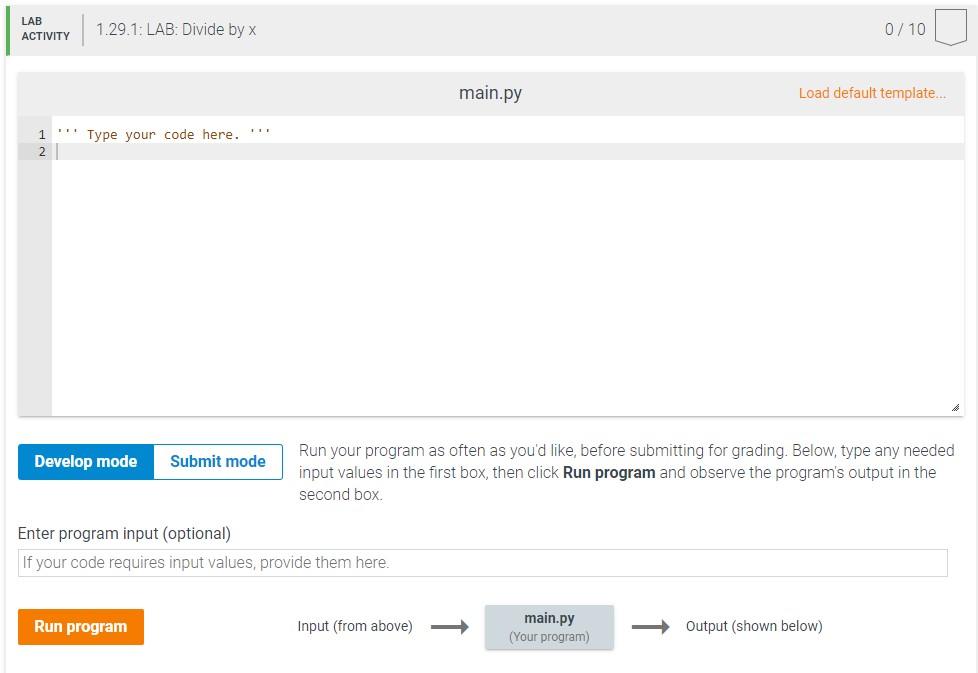Click 'Enter program input (optional)' label
Image resolution: width=978 pixels, height=673 pixels.
[x=124, y=534]
